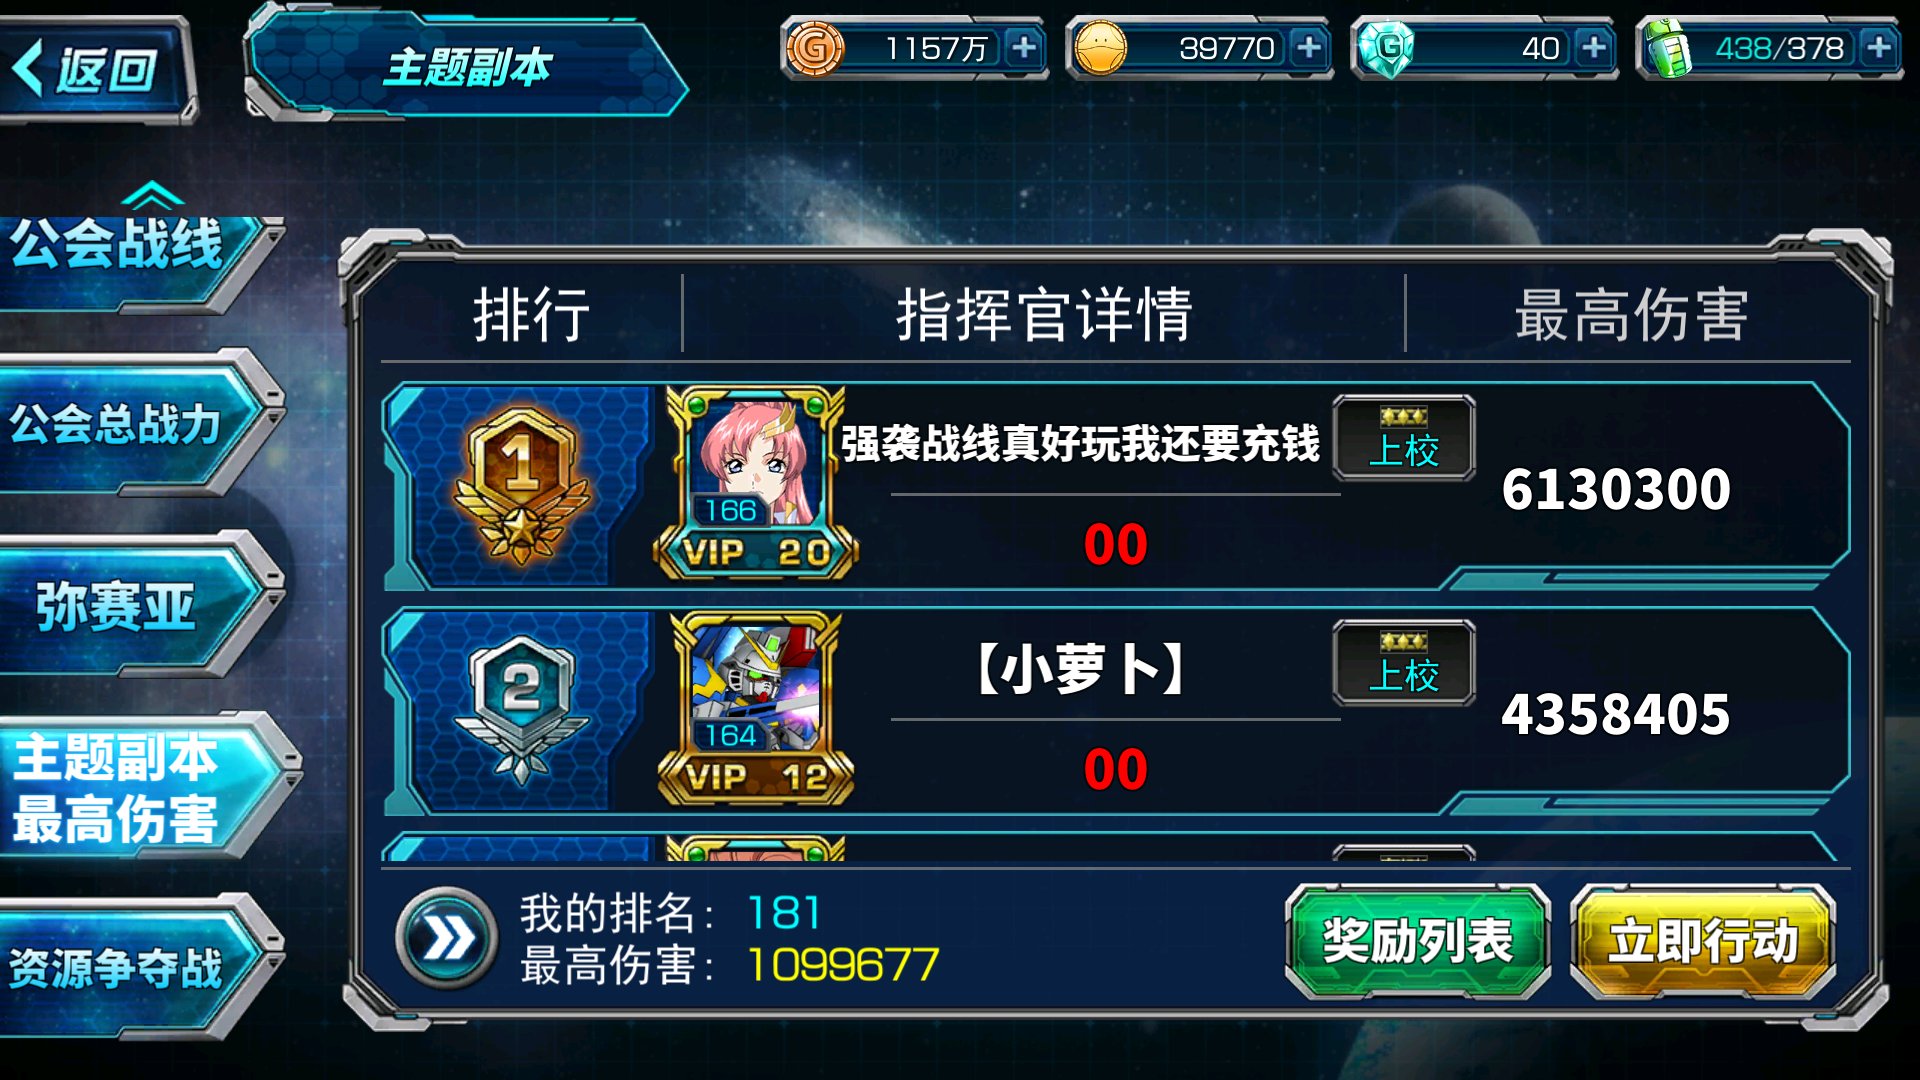Tap the plus beside 39770 Haro currency
This screenshot has width=1920, height=1080.
point(1309,47)
